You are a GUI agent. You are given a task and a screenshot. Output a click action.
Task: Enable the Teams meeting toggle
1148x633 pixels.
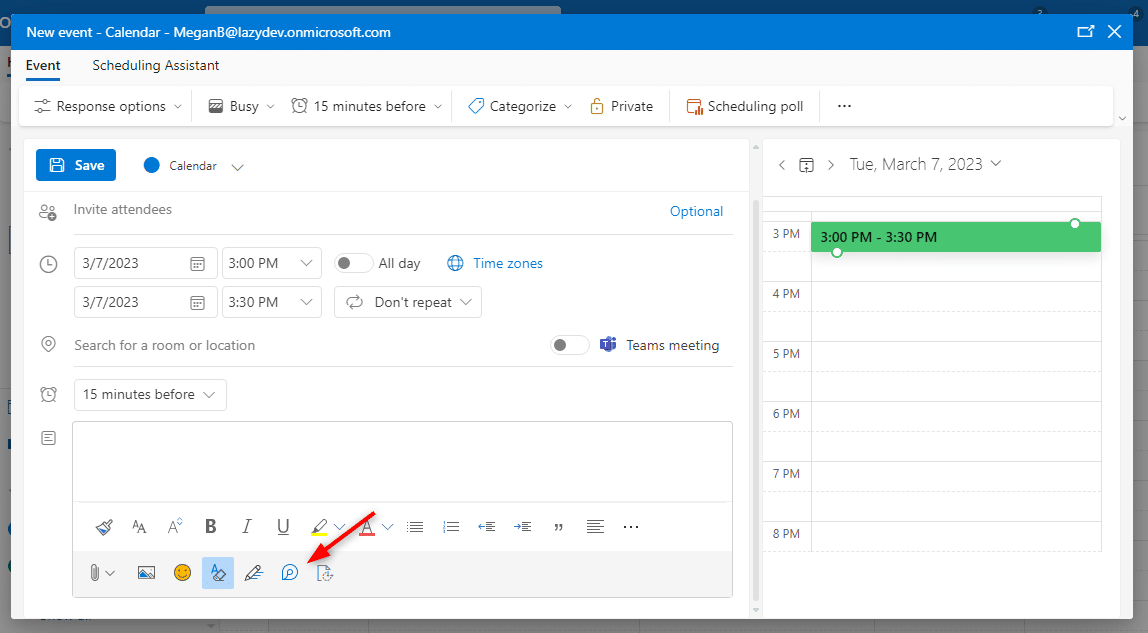[x=568, y=344]
